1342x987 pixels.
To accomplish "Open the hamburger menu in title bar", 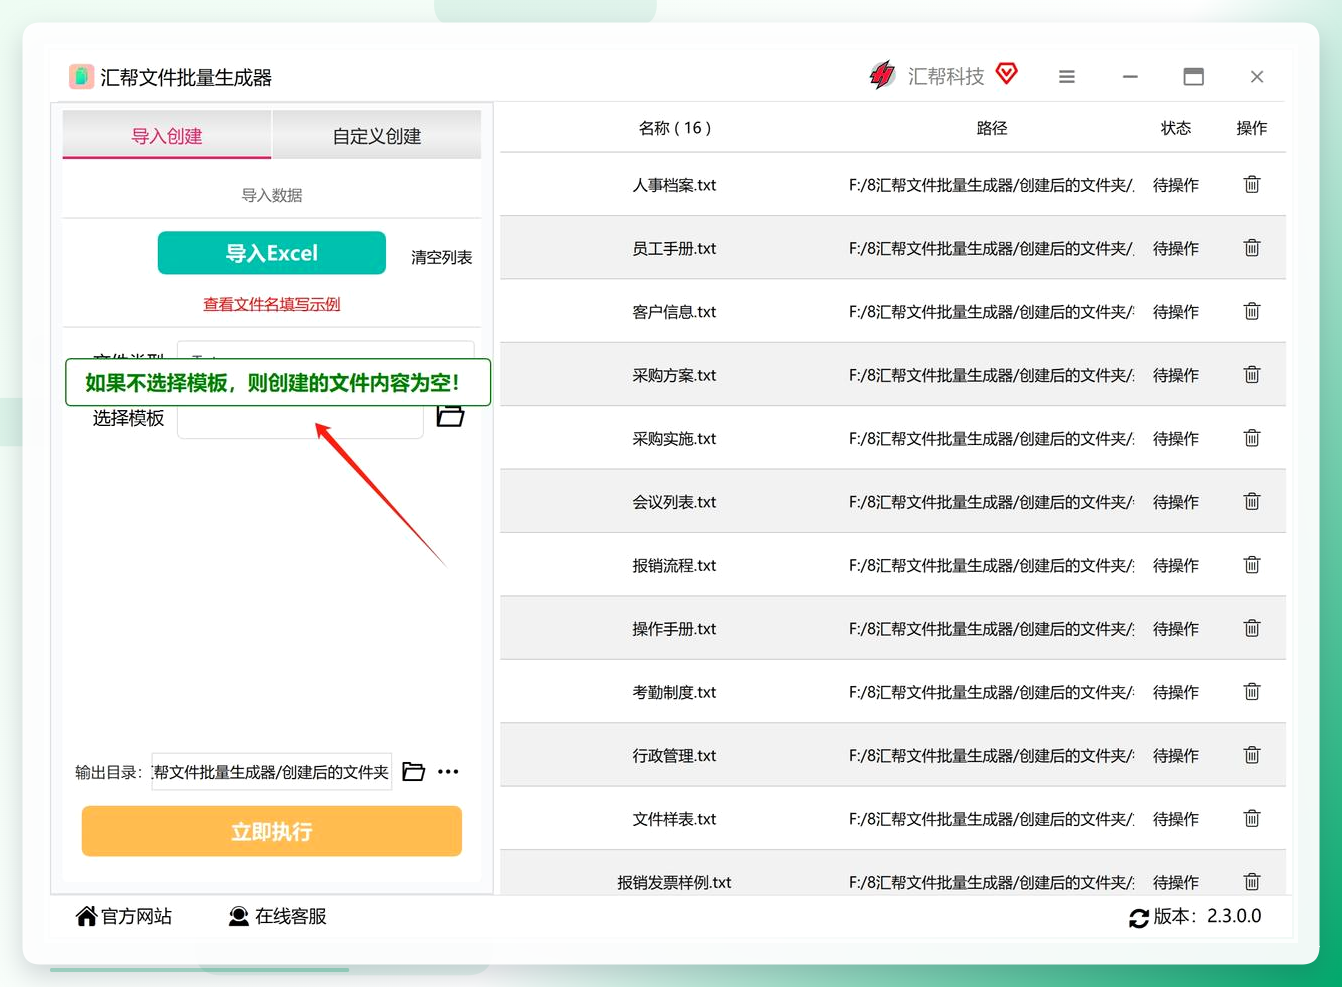I will pyautogui.click(x=1067, y=77).
